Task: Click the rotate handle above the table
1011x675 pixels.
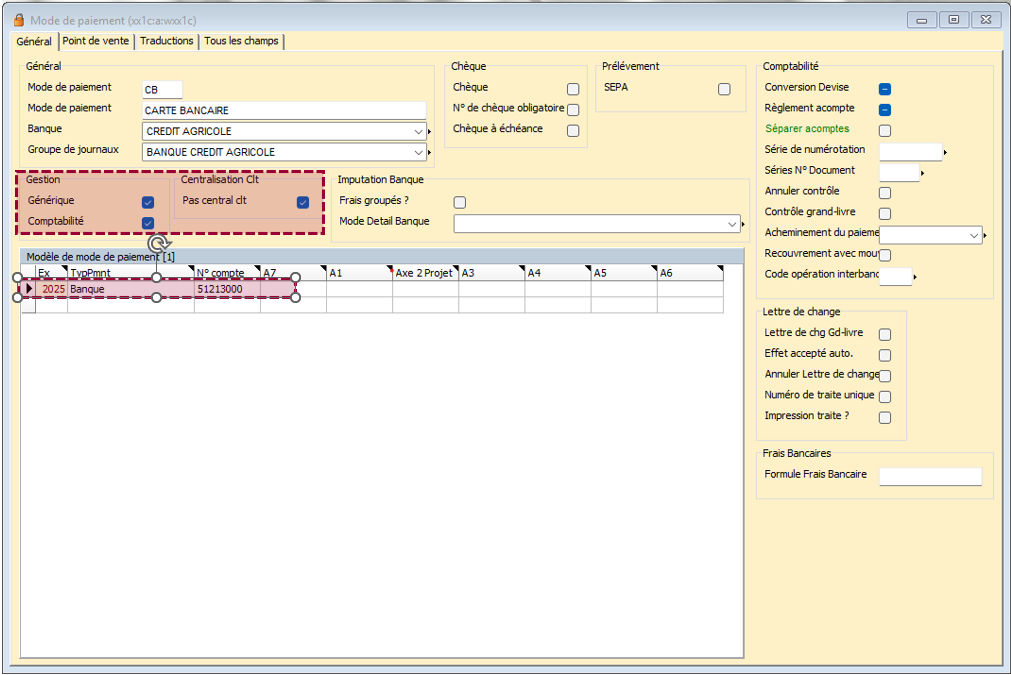Action: coord(156,243)
